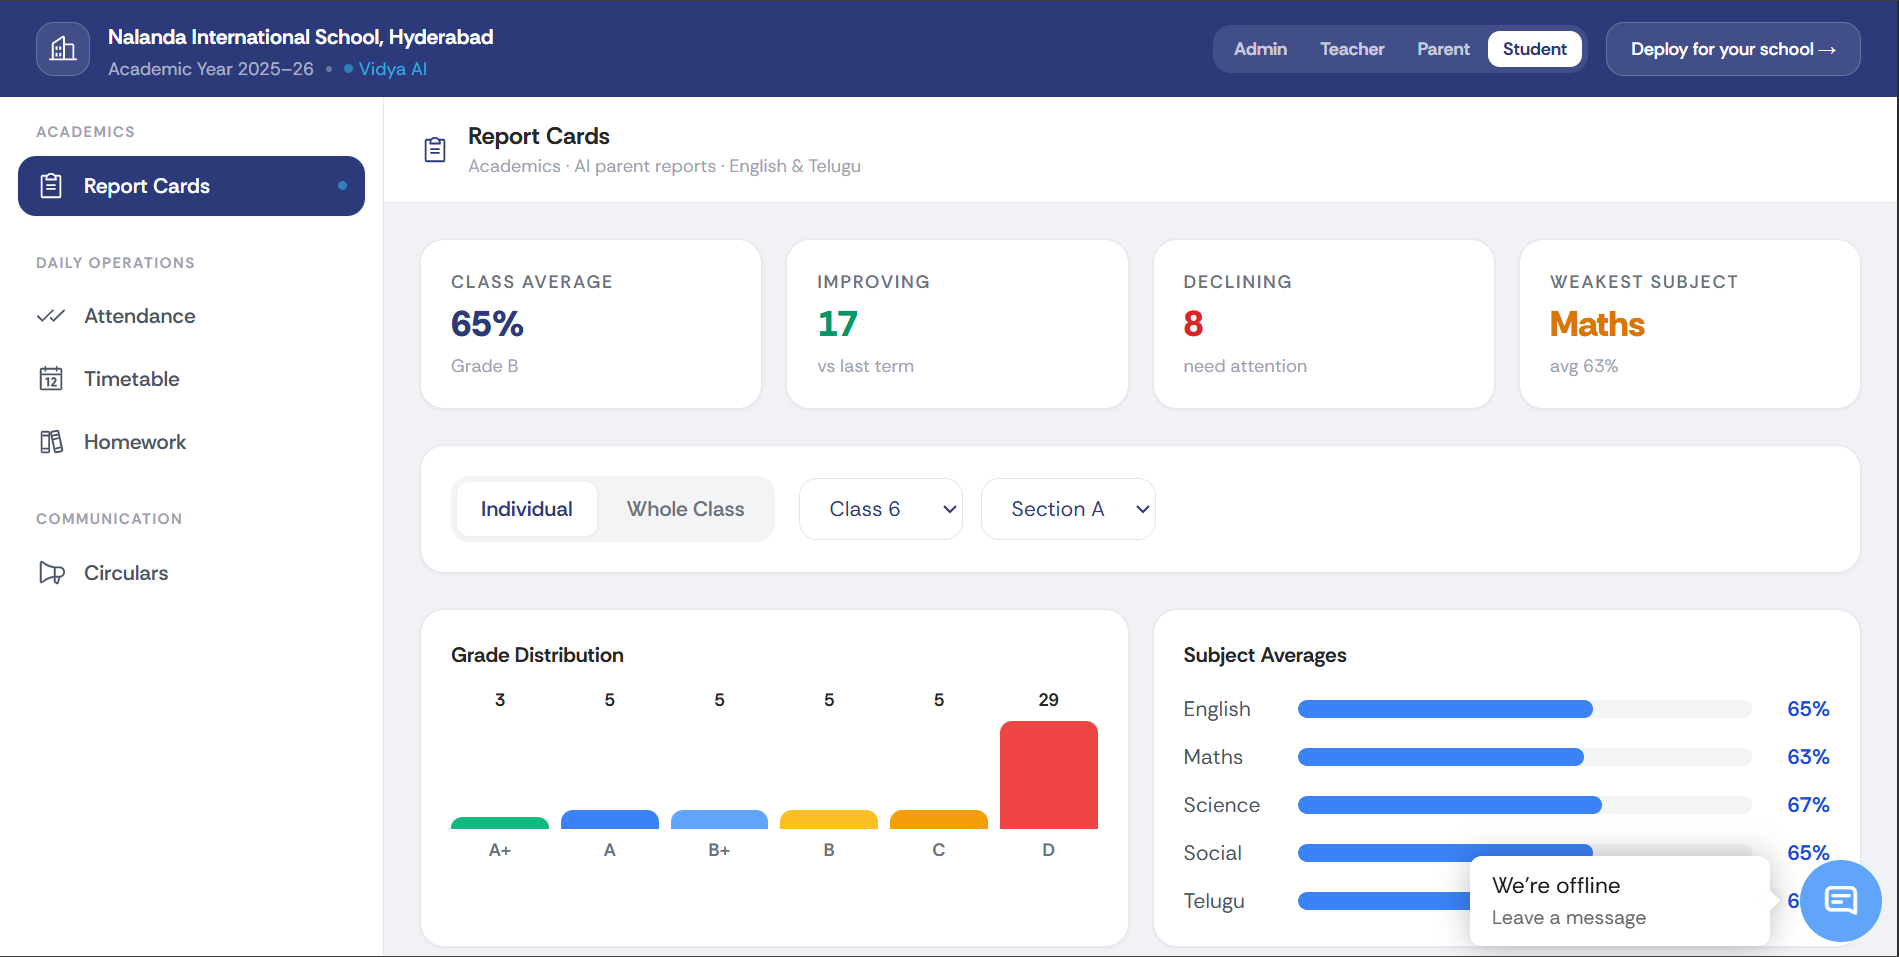Select the Individual view toggle
Screen dimensions: 1899x957
pos(527,509)
